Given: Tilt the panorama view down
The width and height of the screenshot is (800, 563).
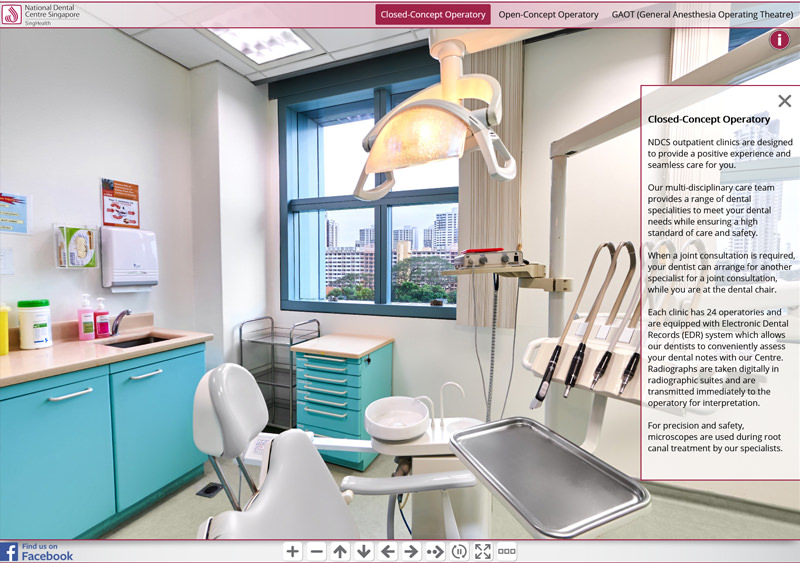Looking at the screenshot, I should coord(364,551).
